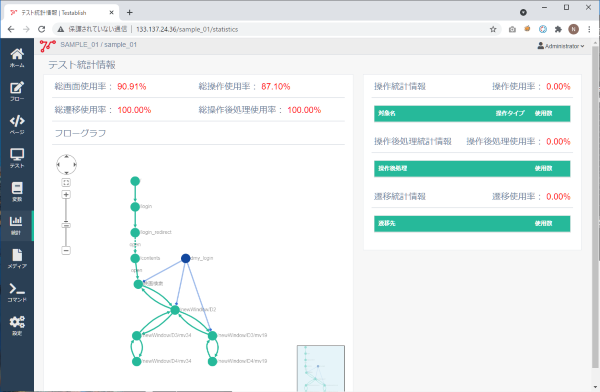Click the address bar URL field
The width and height of the screenshot is (600, 392).
click(x=276, y=29)
